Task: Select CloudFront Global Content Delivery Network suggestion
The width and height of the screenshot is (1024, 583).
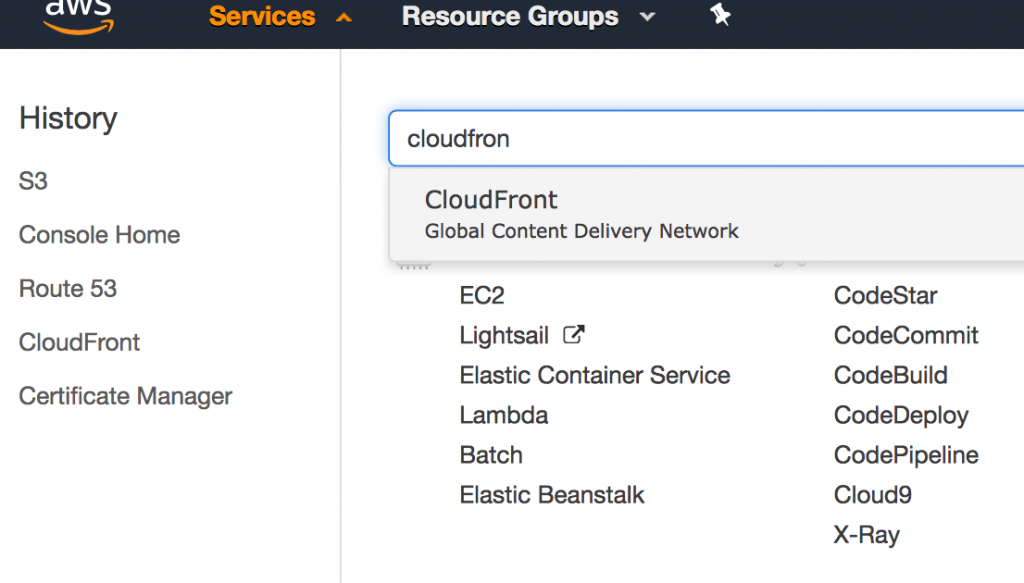Action: tap(707, 214)
